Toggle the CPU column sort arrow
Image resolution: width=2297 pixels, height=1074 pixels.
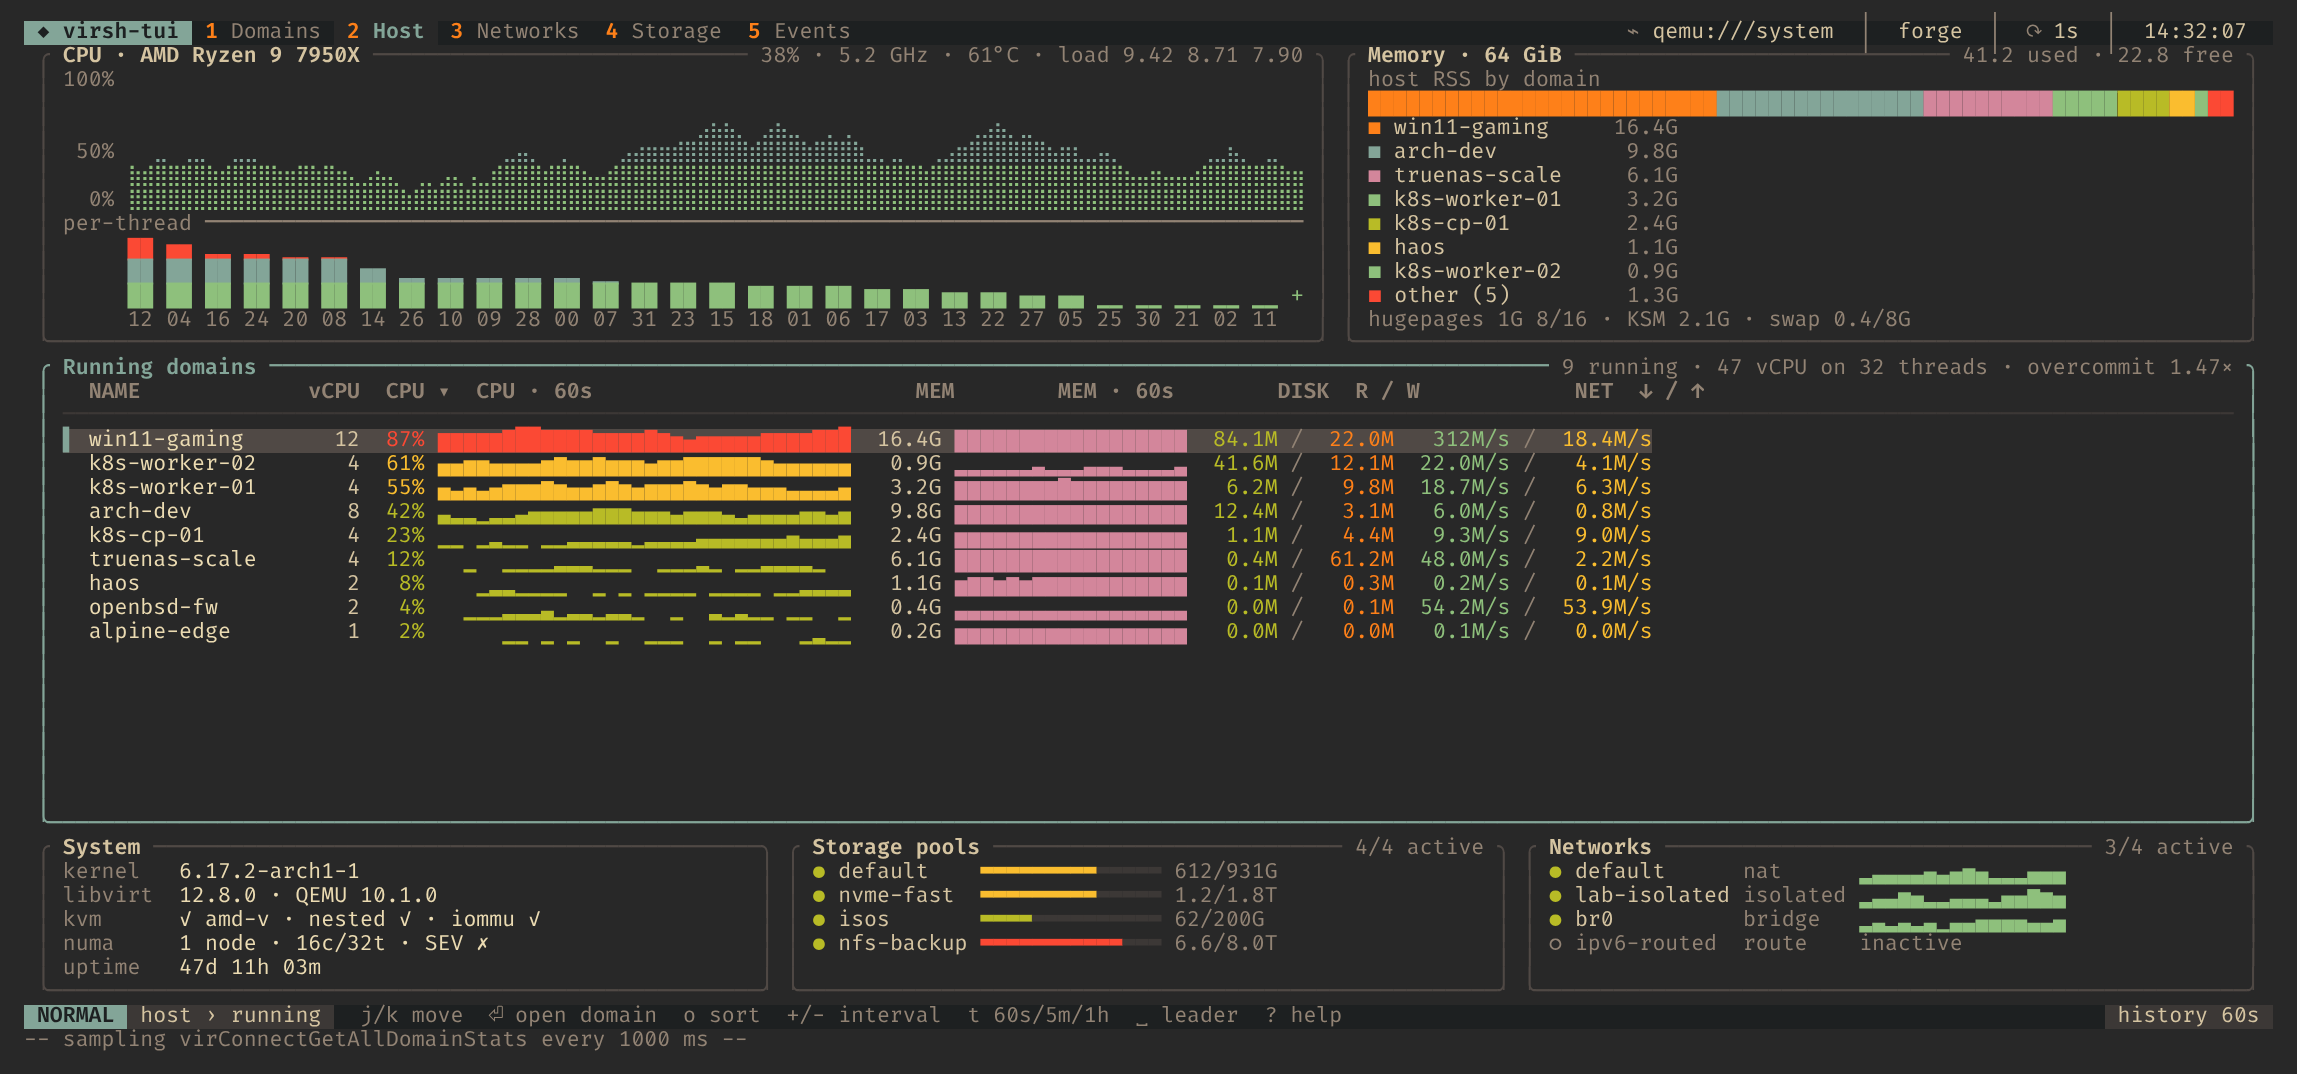click(x=444, y=392)
